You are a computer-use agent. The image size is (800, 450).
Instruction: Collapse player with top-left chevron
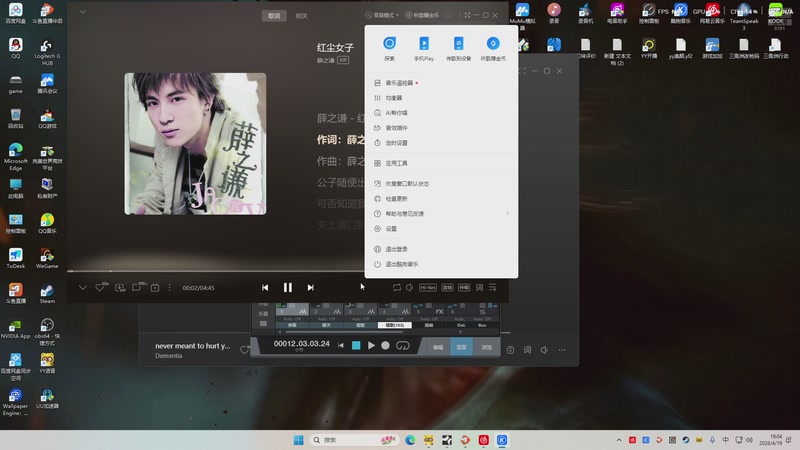click(x=83, y=12)
